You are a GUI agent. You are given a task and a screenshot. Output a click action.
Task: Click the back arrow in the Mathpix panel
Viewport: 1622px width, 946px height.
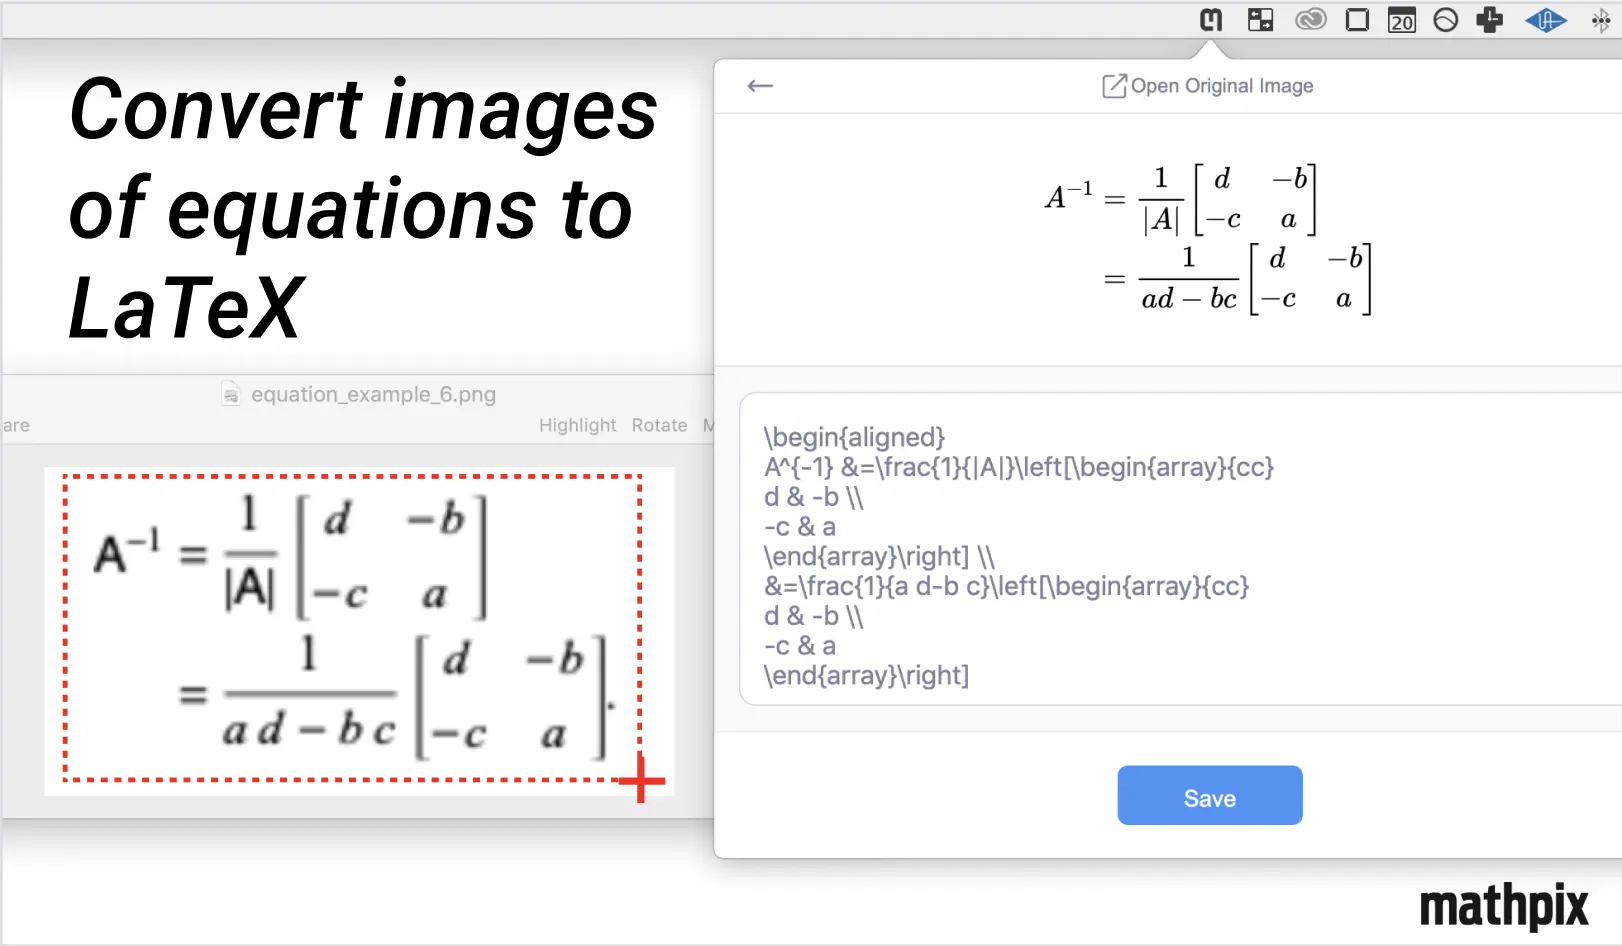point(760,86)
